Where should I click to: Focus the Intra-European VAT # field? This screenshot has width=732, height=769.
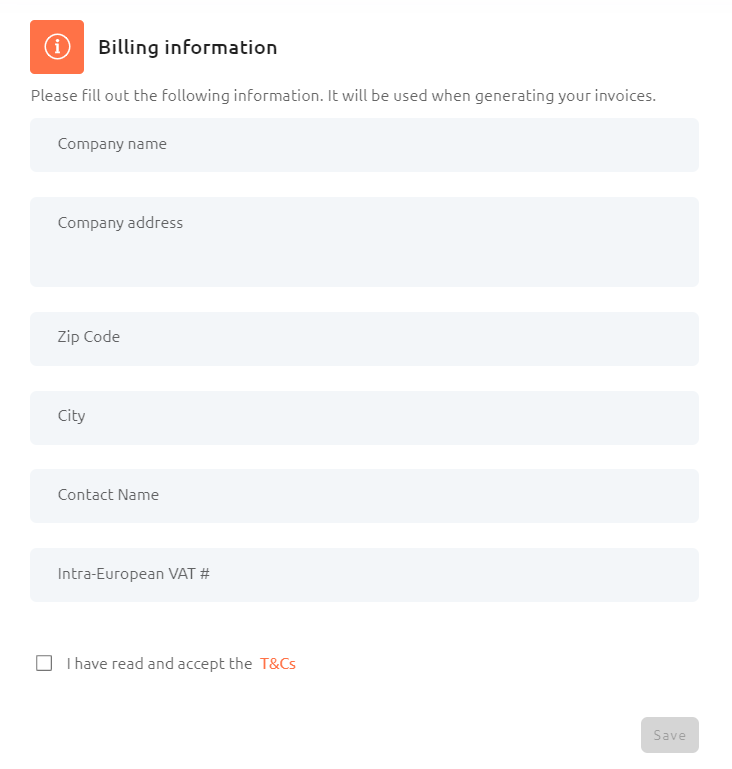(364, 575)
